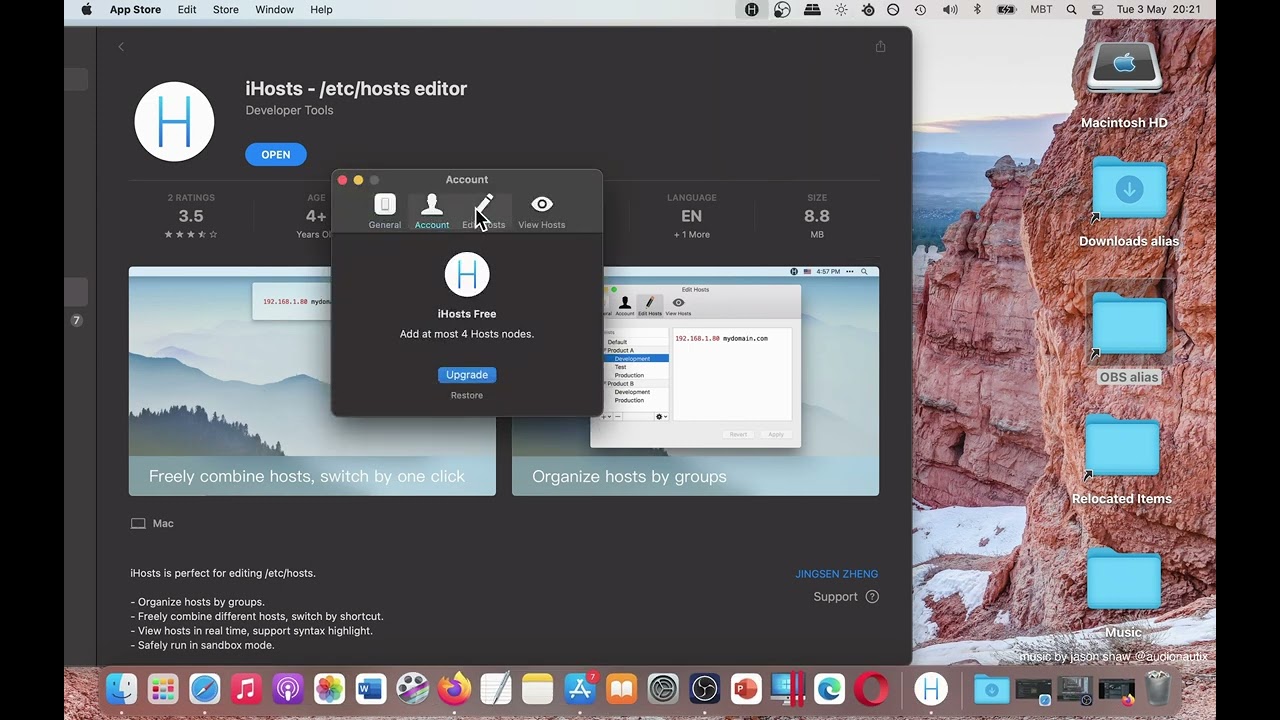Click the App Store share icon
The image size is (1280, 720).
pyautogui.click(x=880, y=46)
